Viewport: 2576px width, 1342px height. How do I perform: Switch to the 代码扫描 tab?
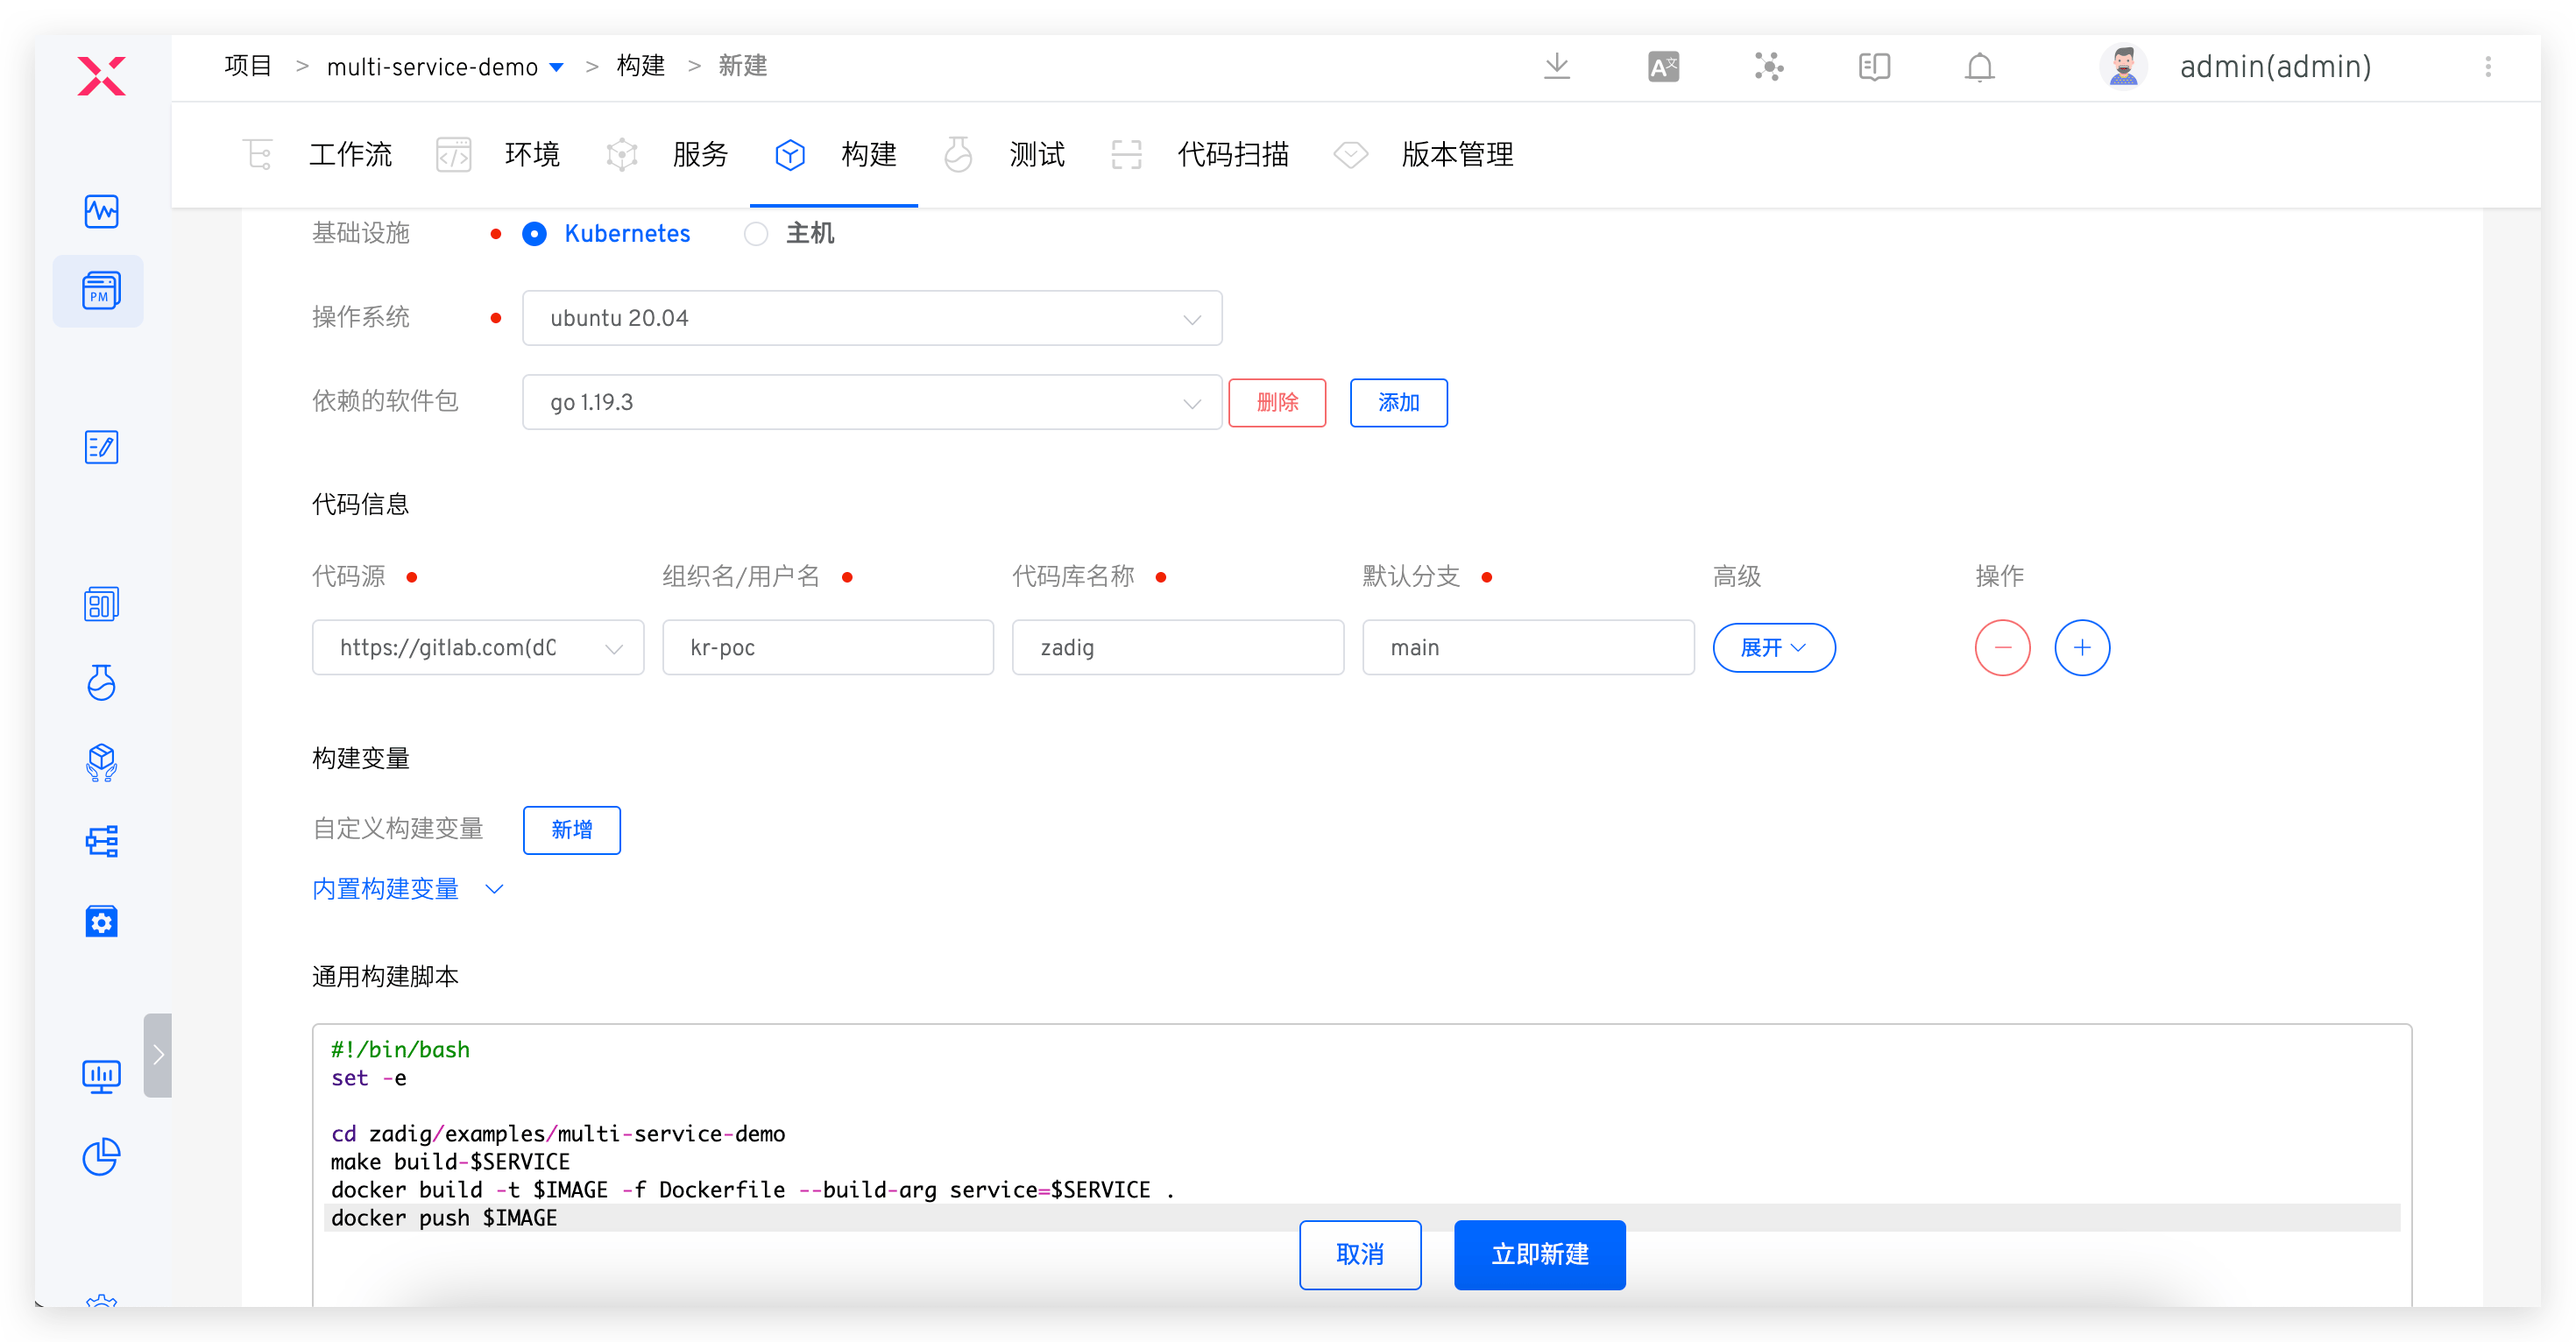point(1232,155)
